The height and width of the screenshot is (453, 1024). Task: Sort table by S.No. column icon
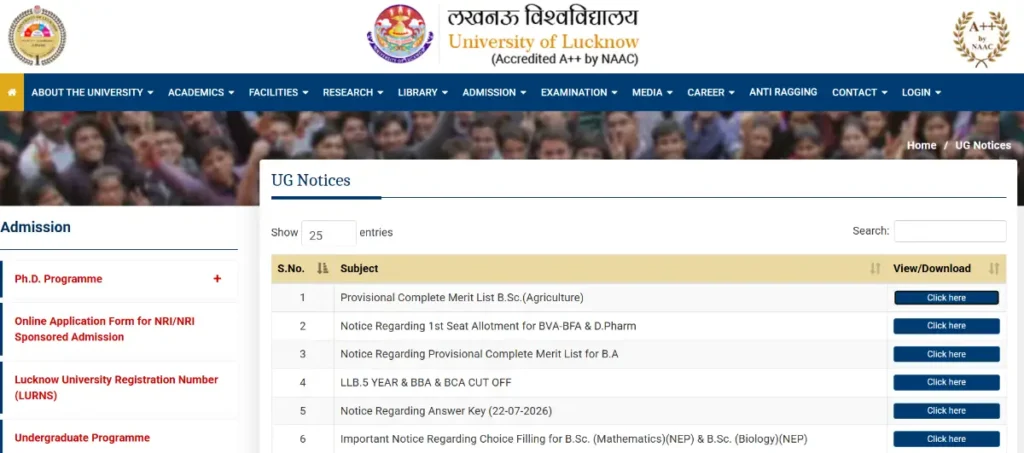tap(322, 268)
